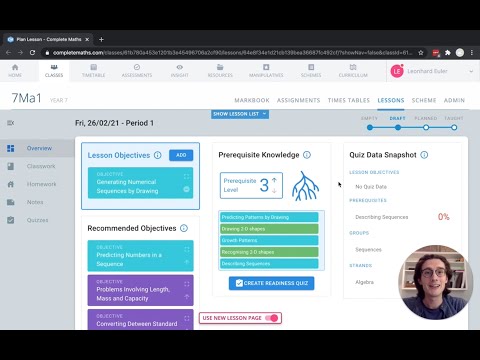Open Leonhard Euler account dropdown
Image resolution: width=480 pixels, height=360 pixels.
[471, 71]
